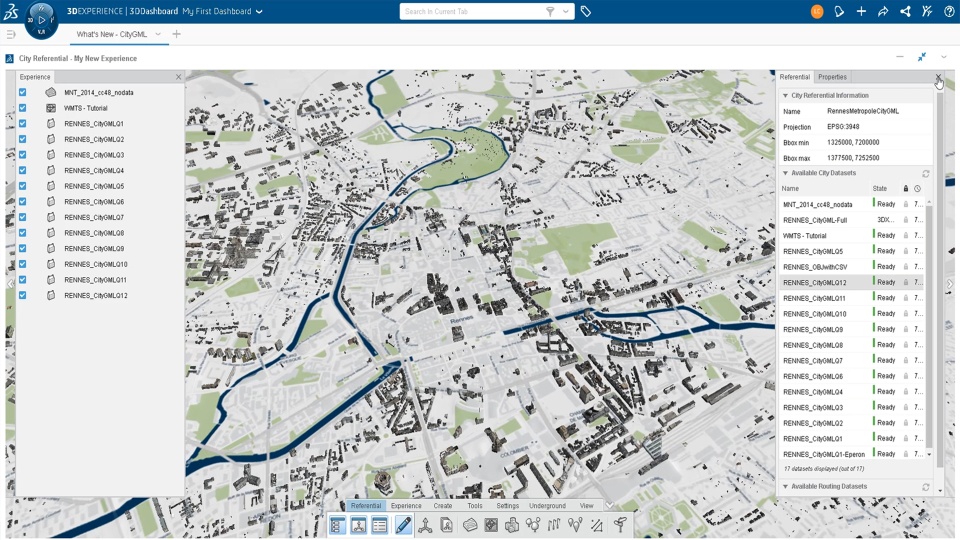960x540 pixels.
Task: Restore widget size with blue arrows icon
Action: coord(921,57)
